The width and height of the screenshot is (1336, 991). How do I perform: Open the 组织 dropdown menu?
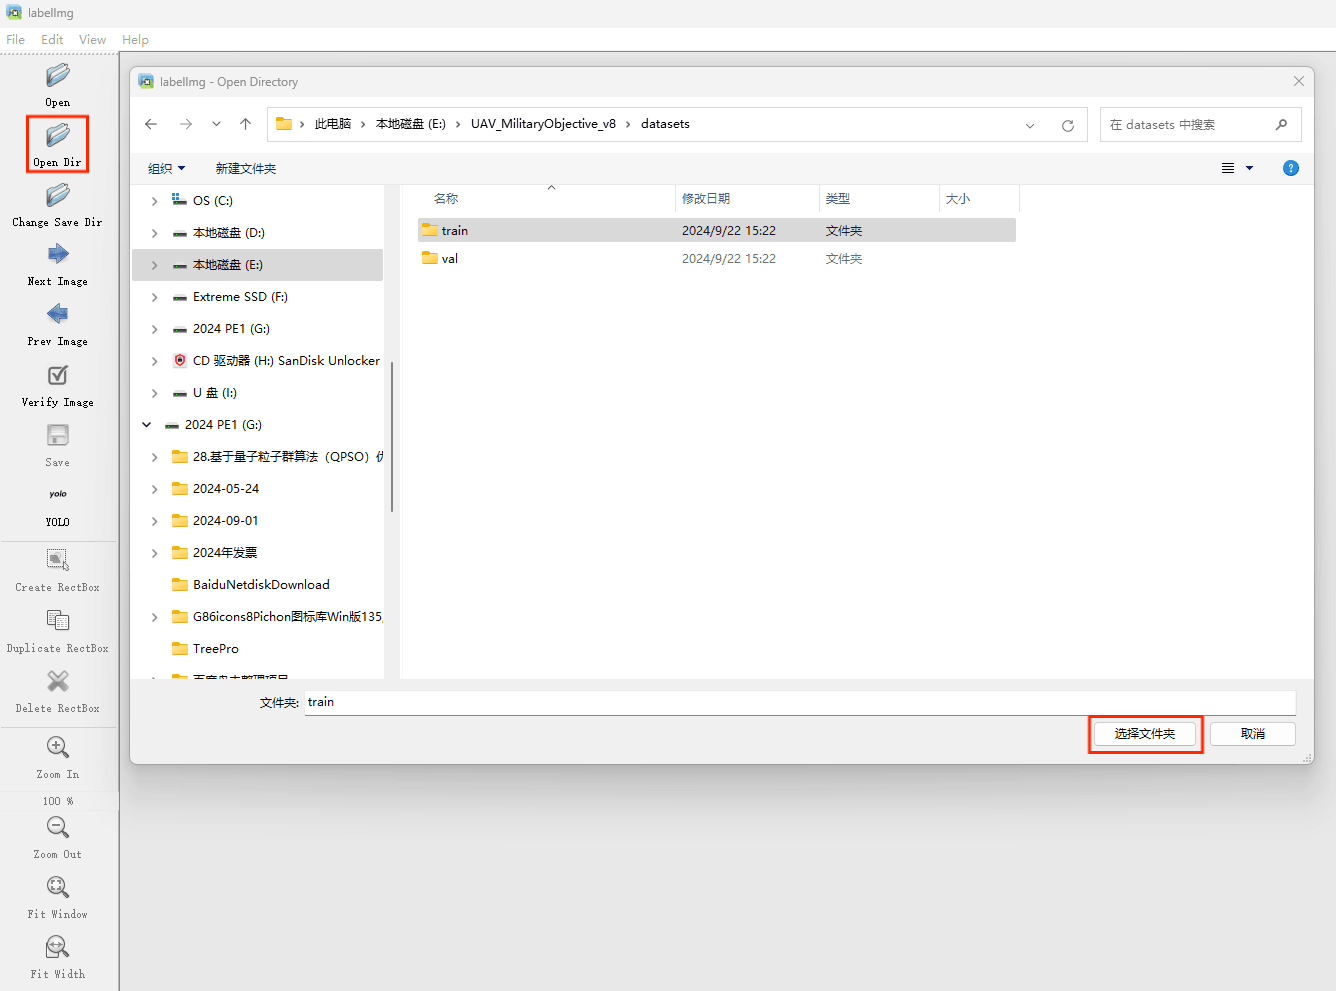click(x=166, y=168)
